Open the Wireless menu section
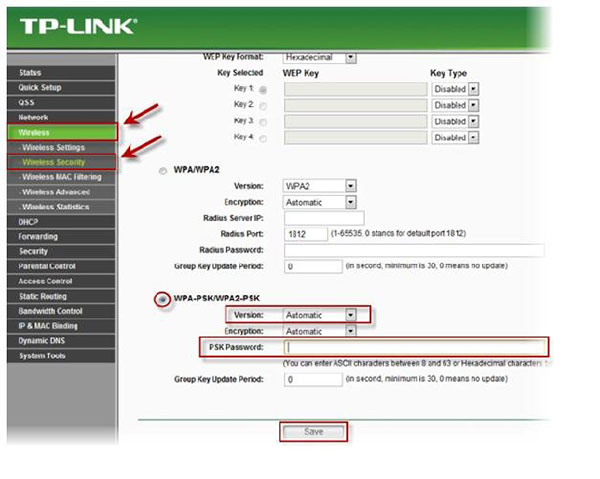600x479 pixels. click(x=60, y=132)
